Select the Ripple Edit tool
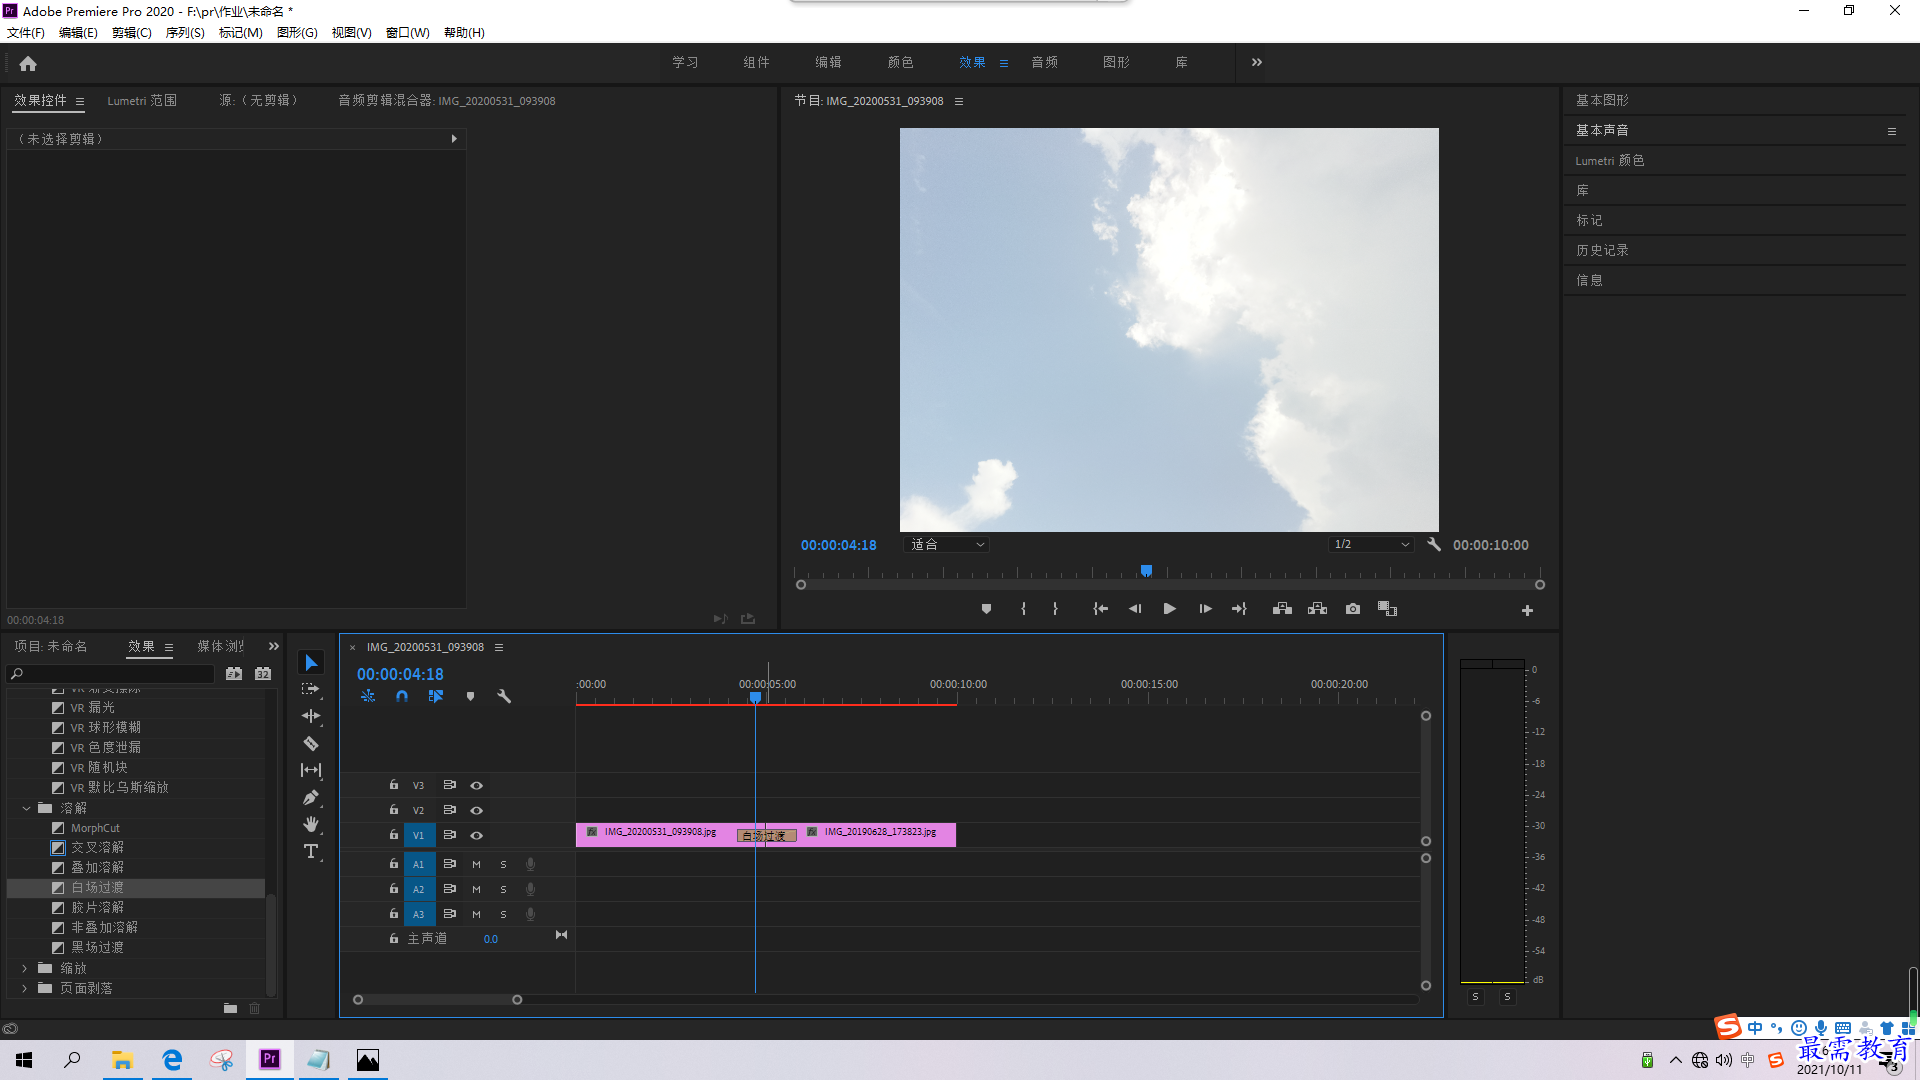 311,716
